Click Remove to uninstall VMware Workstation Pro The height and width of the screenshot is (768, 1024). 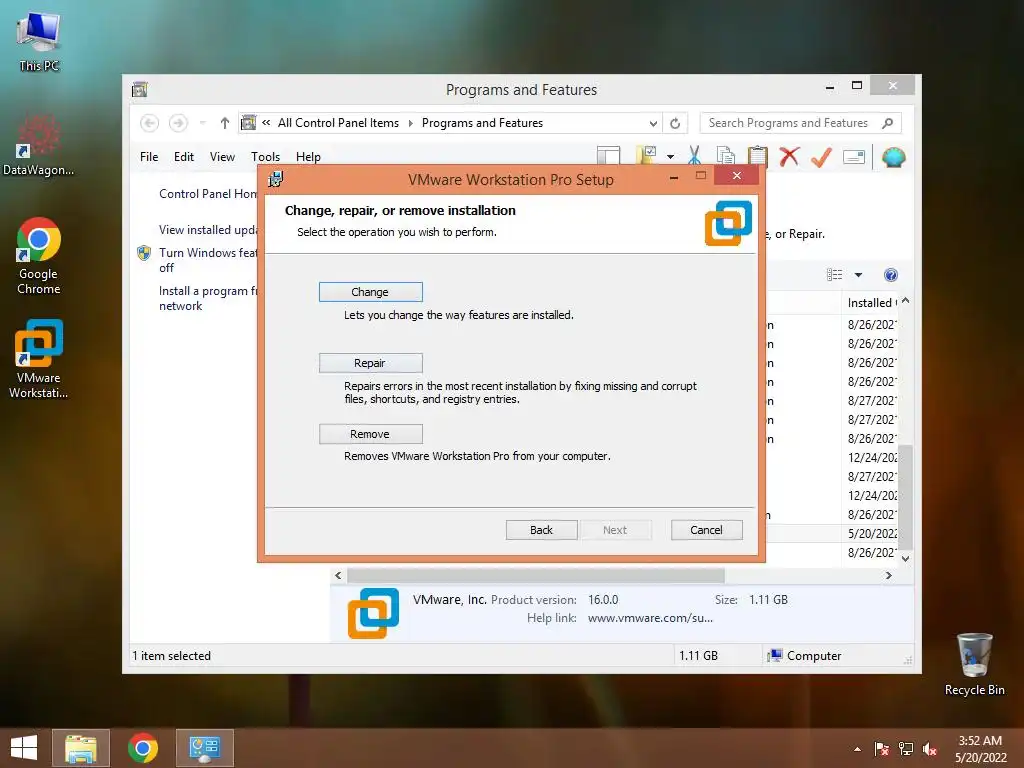click(370, 434)
